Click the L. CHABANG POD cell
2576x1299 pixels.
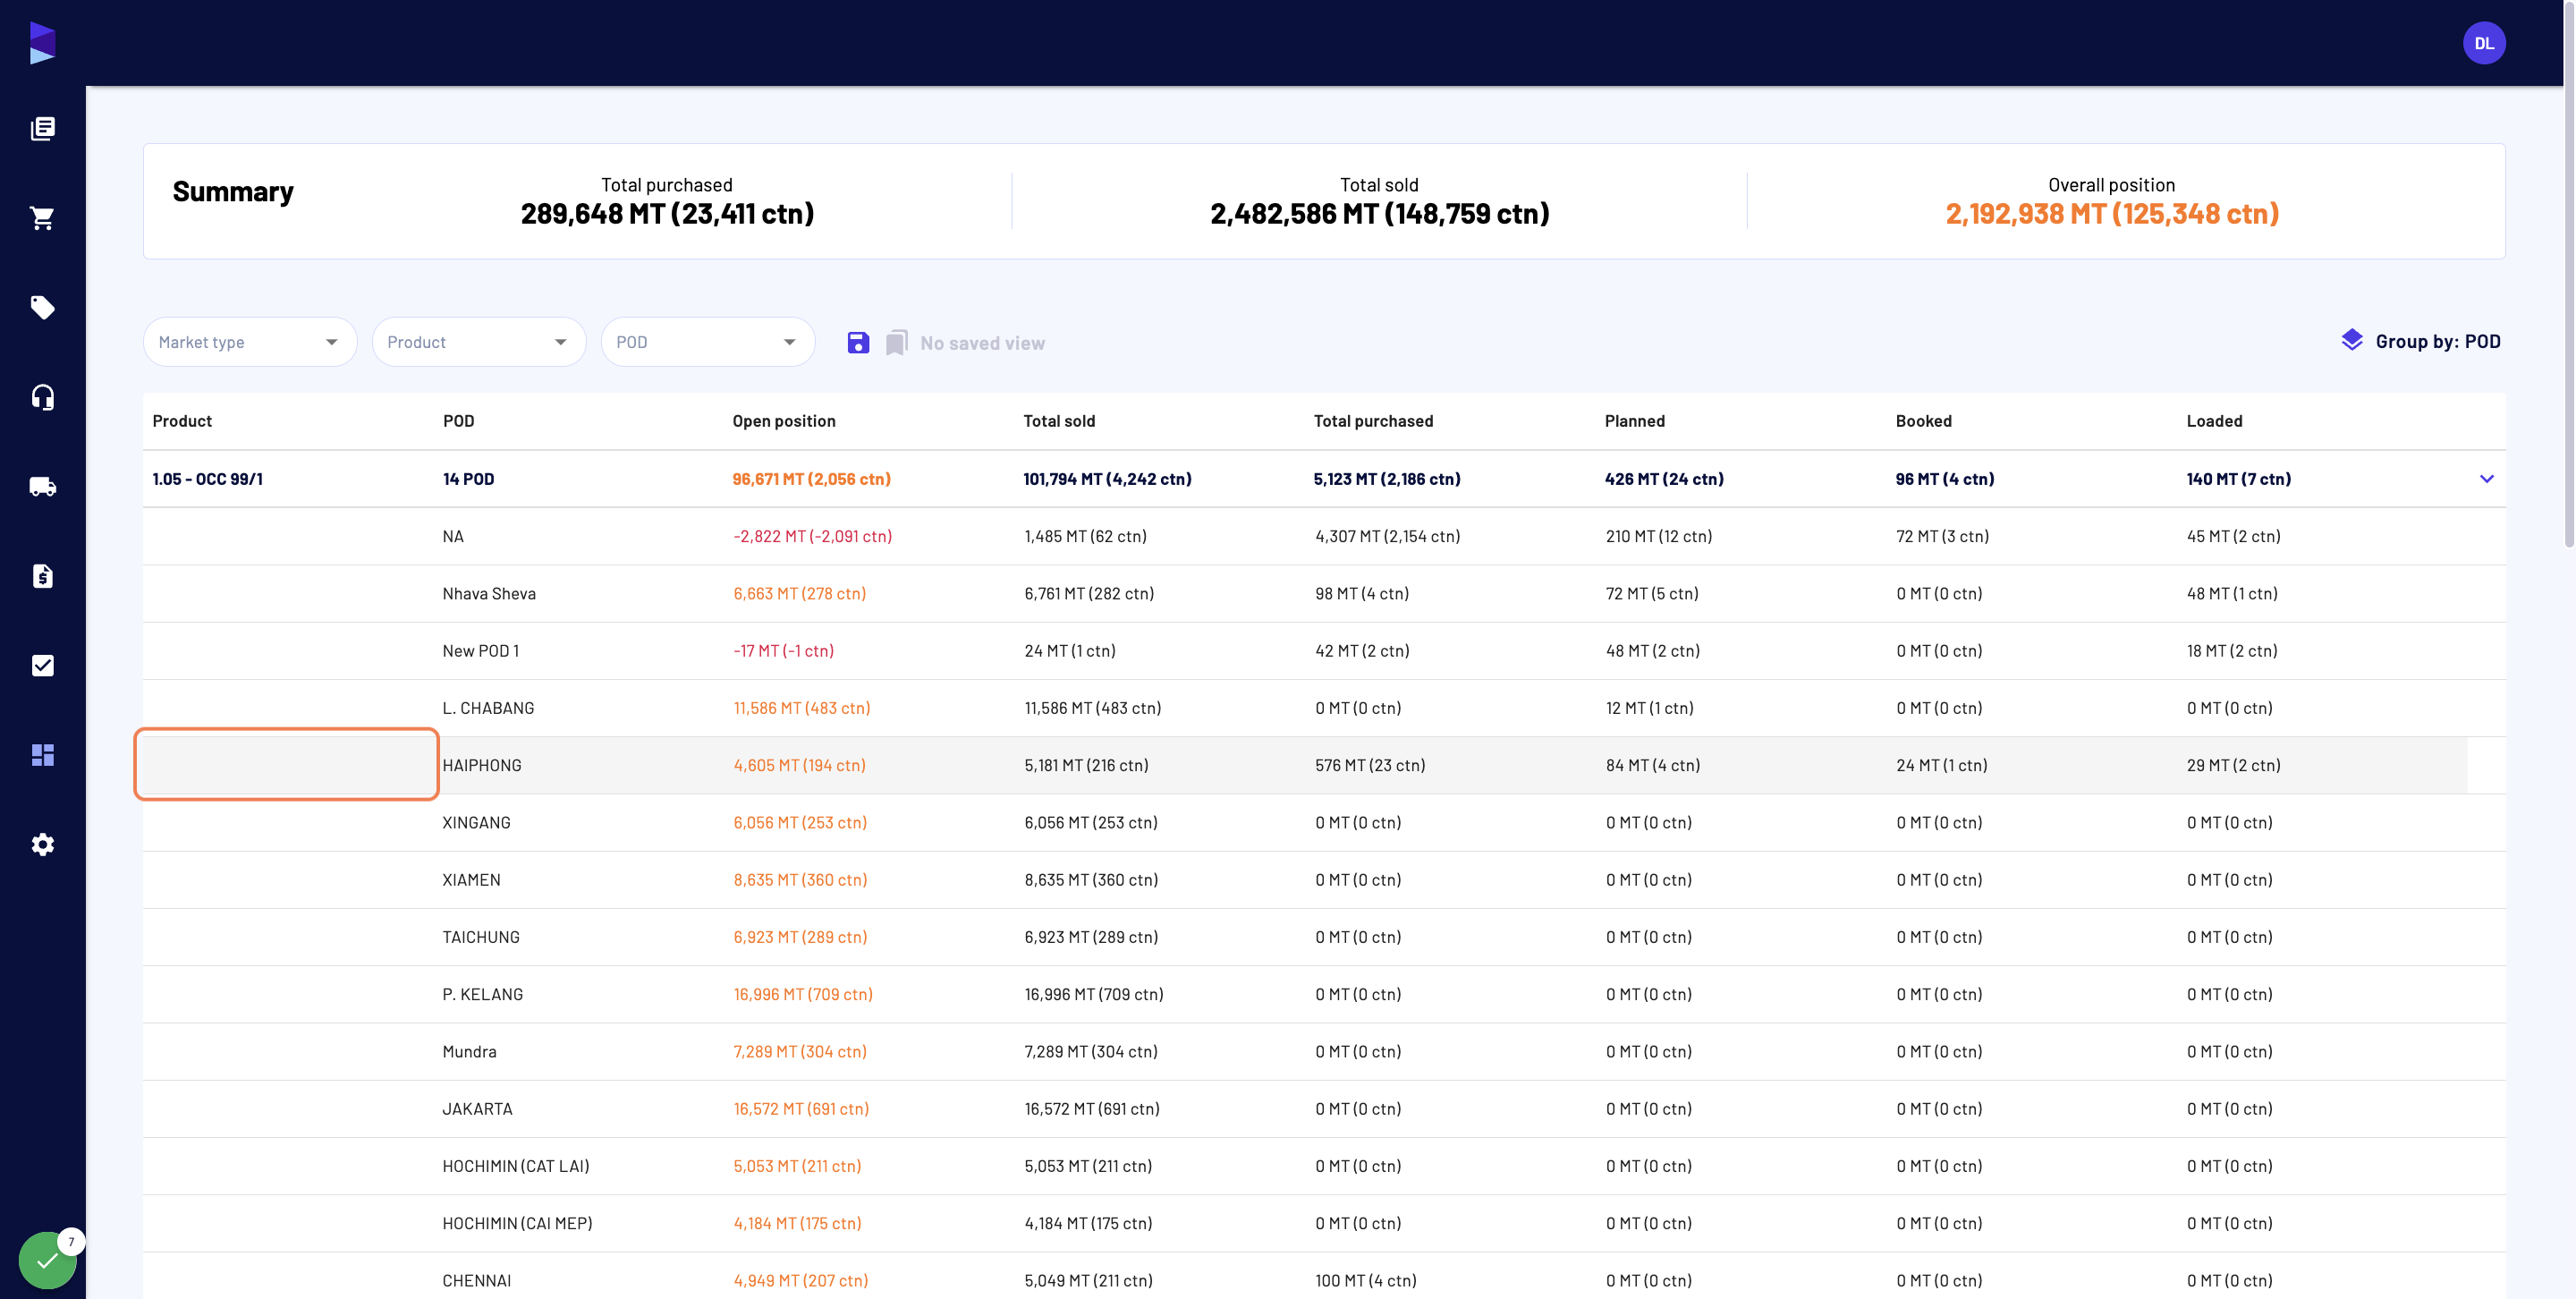(x=488, y=708)
